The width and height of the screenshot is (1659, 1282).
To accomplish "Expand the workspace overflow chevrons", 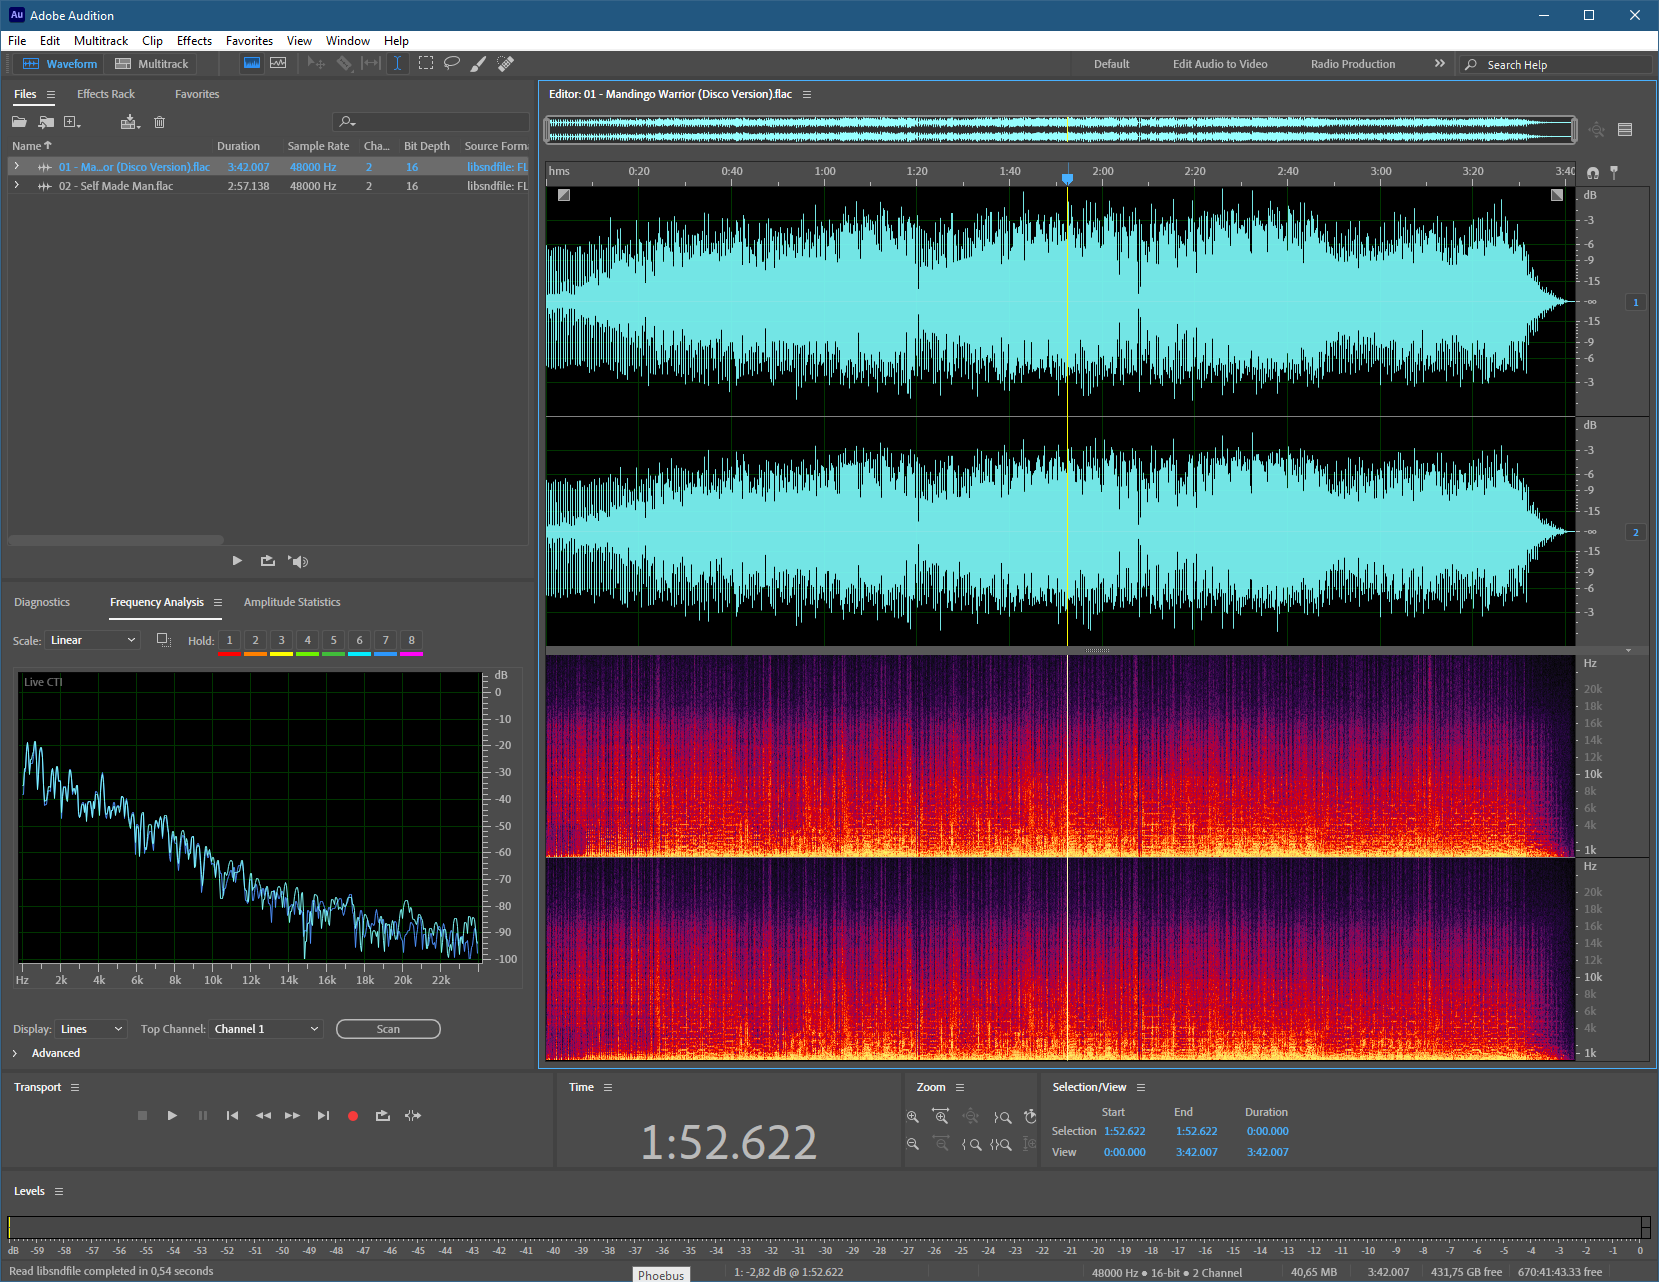I will [1440, 63].
